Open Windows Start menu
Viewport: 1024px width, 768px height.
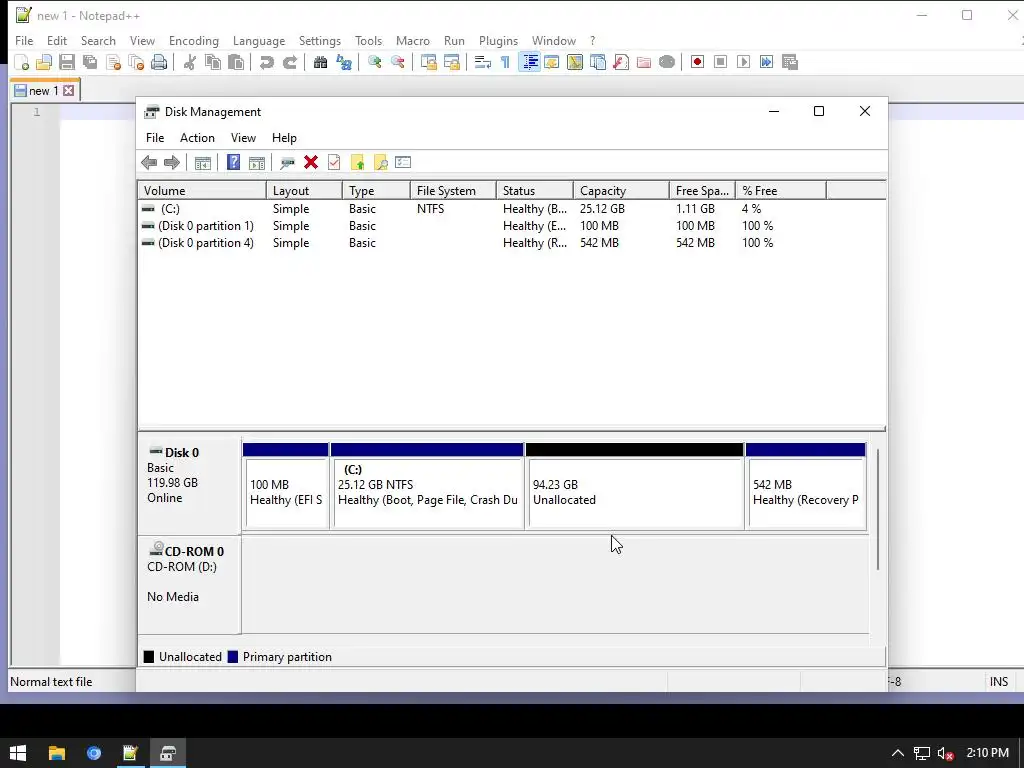[18, 754]
